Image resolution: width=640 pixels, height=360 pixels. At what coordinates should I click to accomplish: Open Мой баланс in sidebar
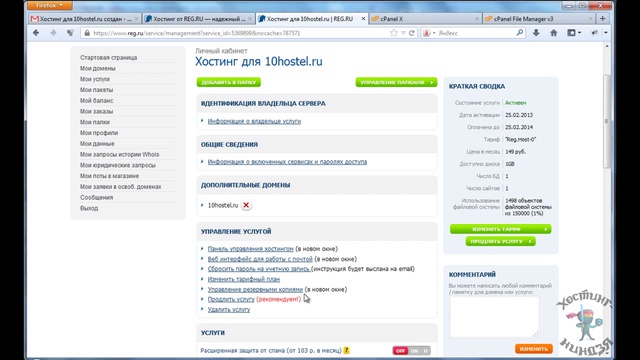96,100
